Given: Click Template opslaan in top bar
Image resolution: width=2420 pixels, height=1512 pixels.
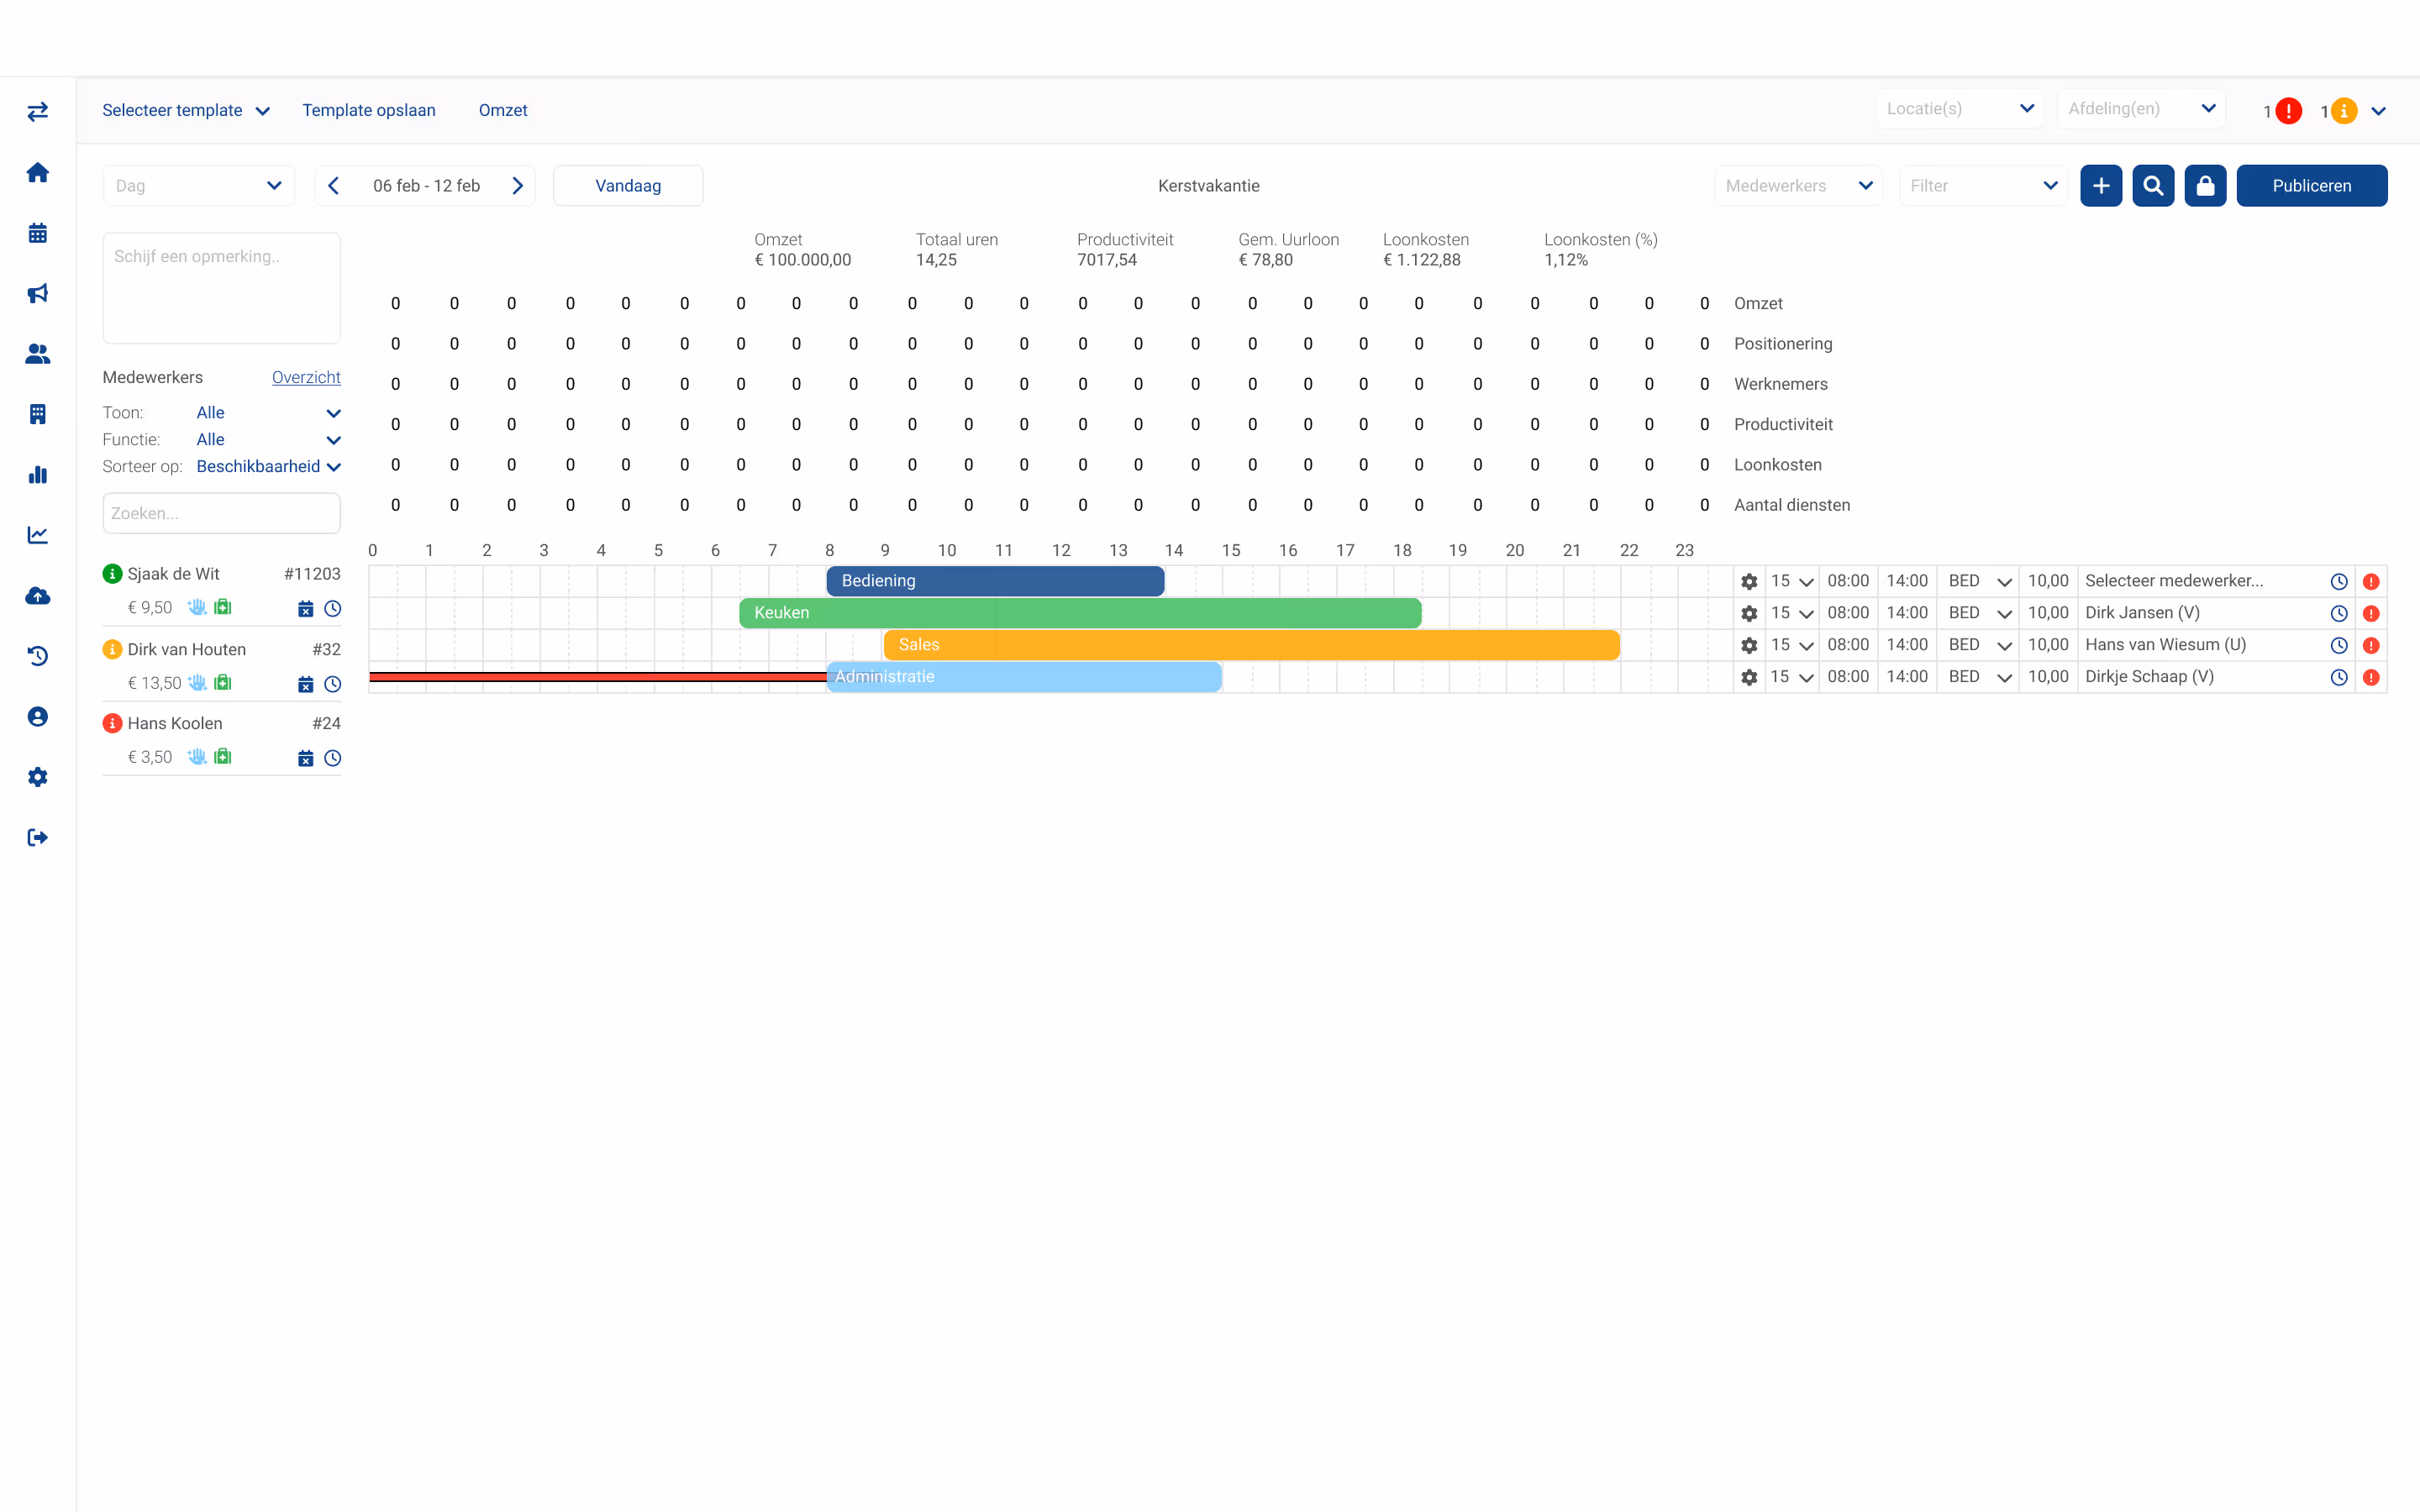Looking at the screenshot, I should (x=369, y=110).
